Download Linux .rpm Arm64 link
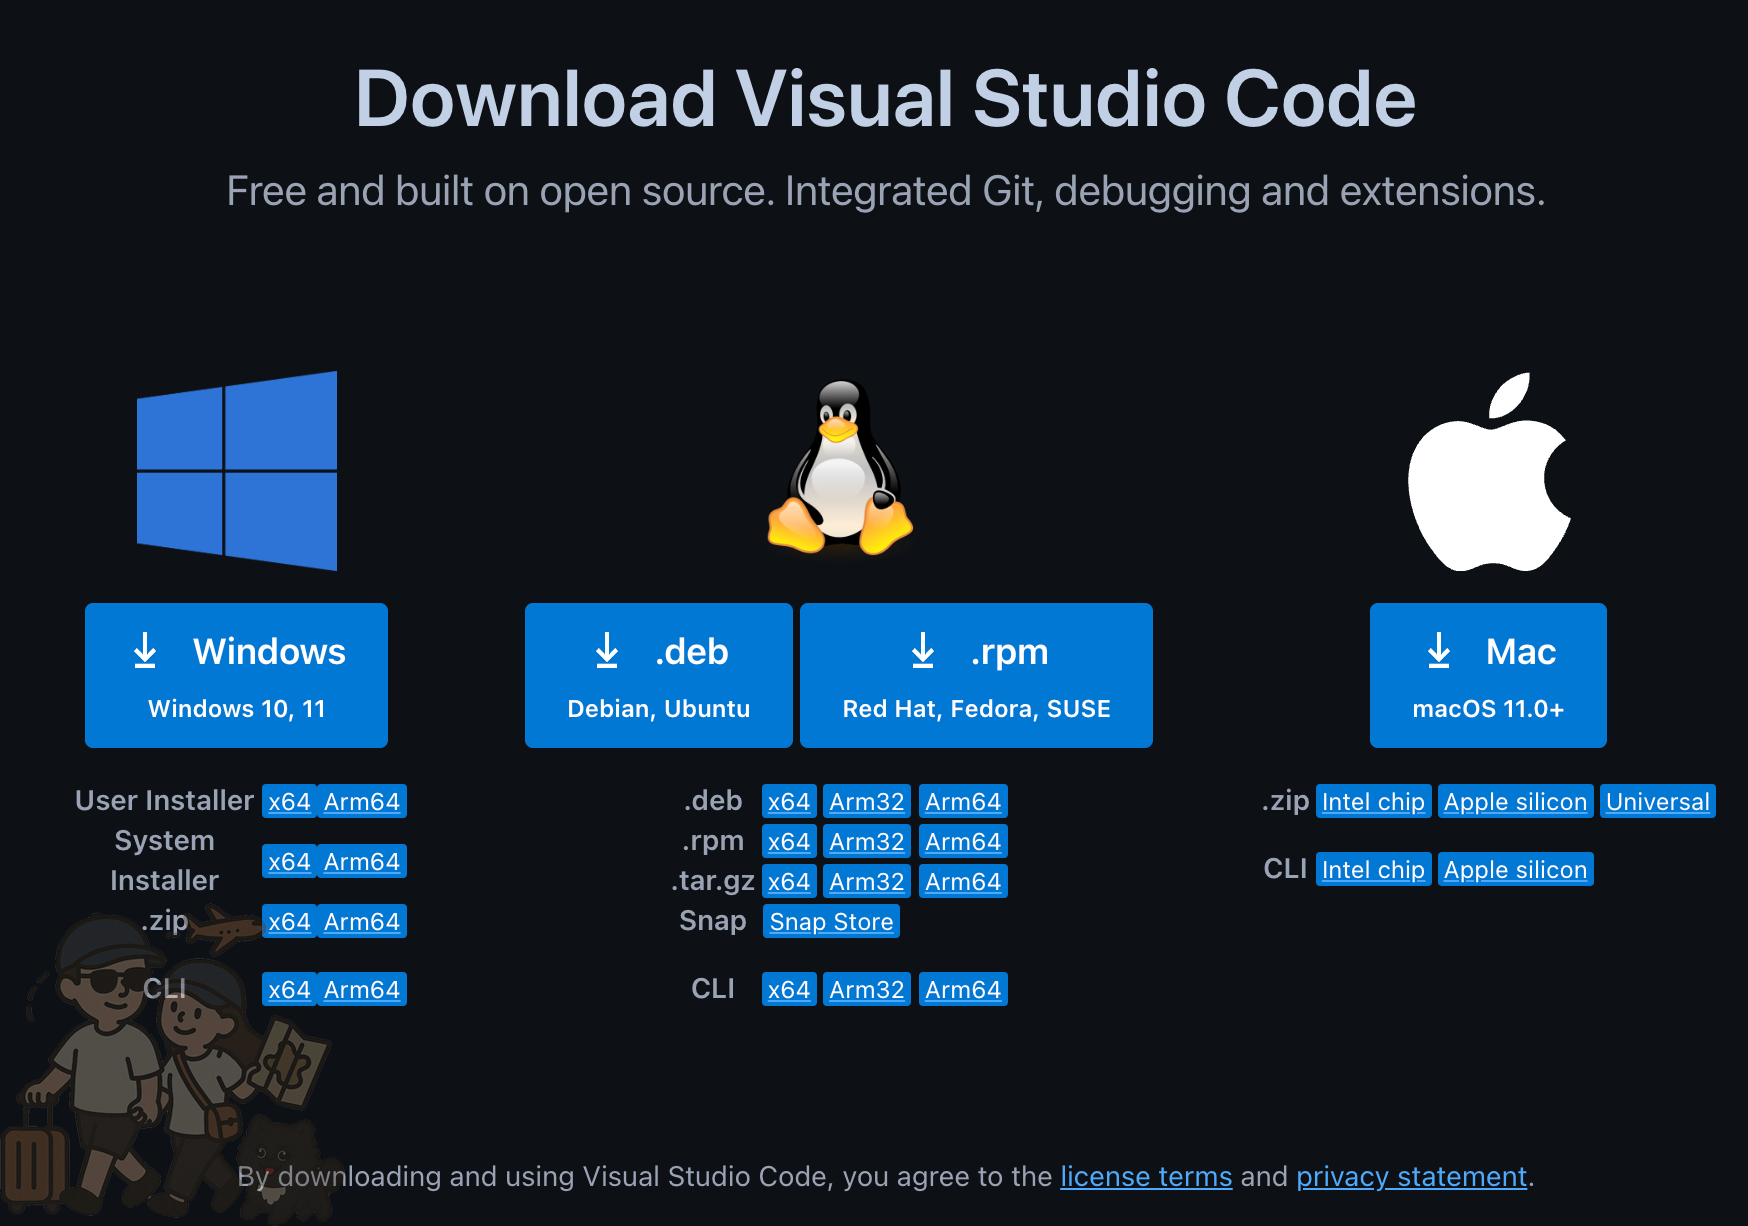 pos(963,841)
